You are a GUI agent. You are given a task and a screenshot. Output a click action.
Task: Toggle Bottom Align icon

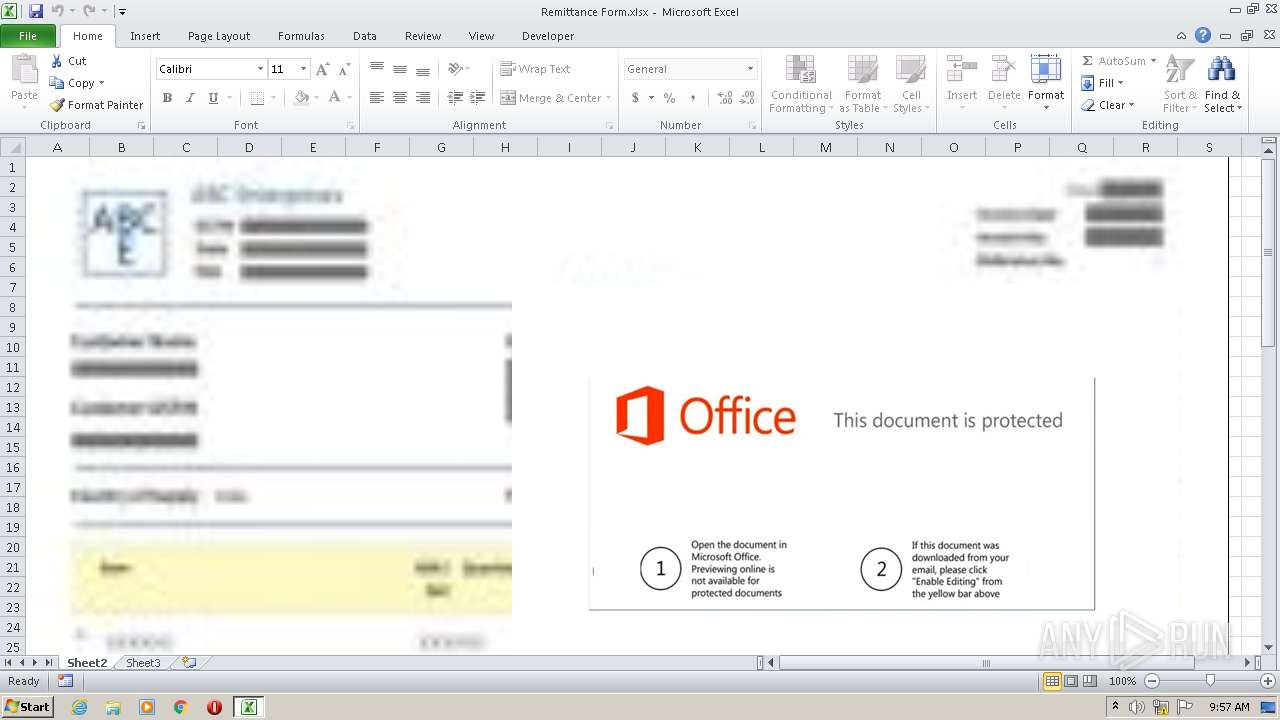coord(423,69)
